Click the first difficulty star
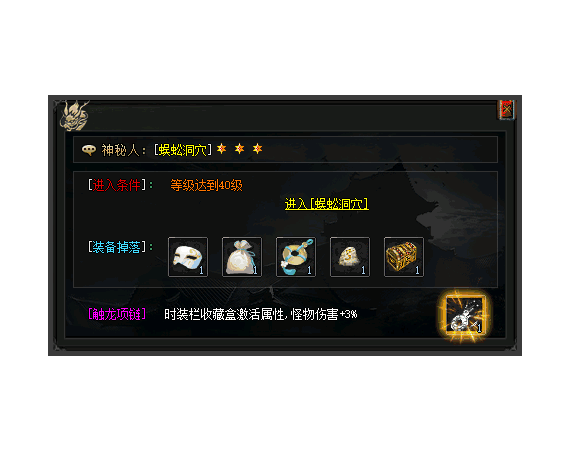This screenshot has width=568, height=450. 221,149
